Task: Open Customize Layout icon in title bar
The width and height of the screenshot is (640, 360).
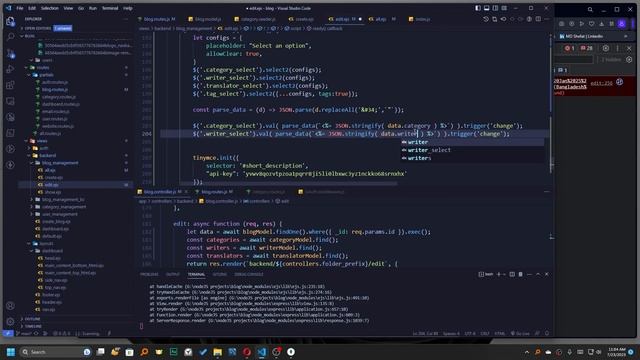Action: tap(504, 8)
